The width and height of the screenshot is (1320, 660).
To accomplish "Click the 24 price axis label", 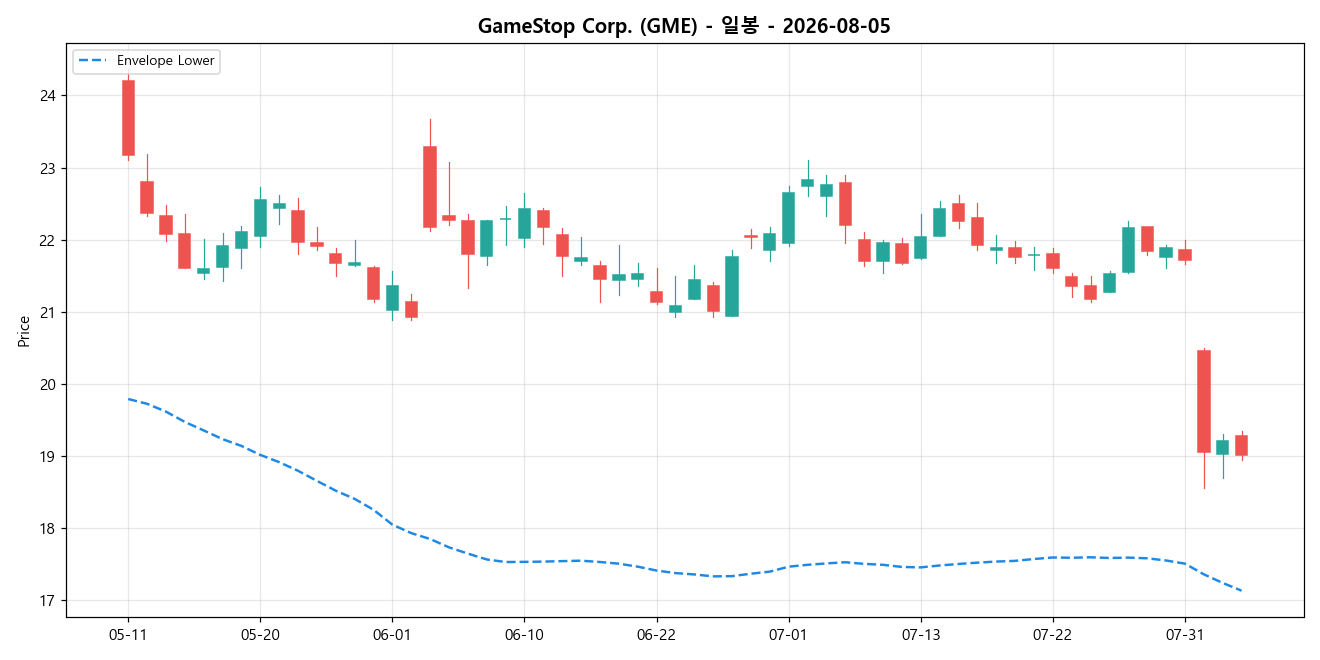I will click(48, 96).
